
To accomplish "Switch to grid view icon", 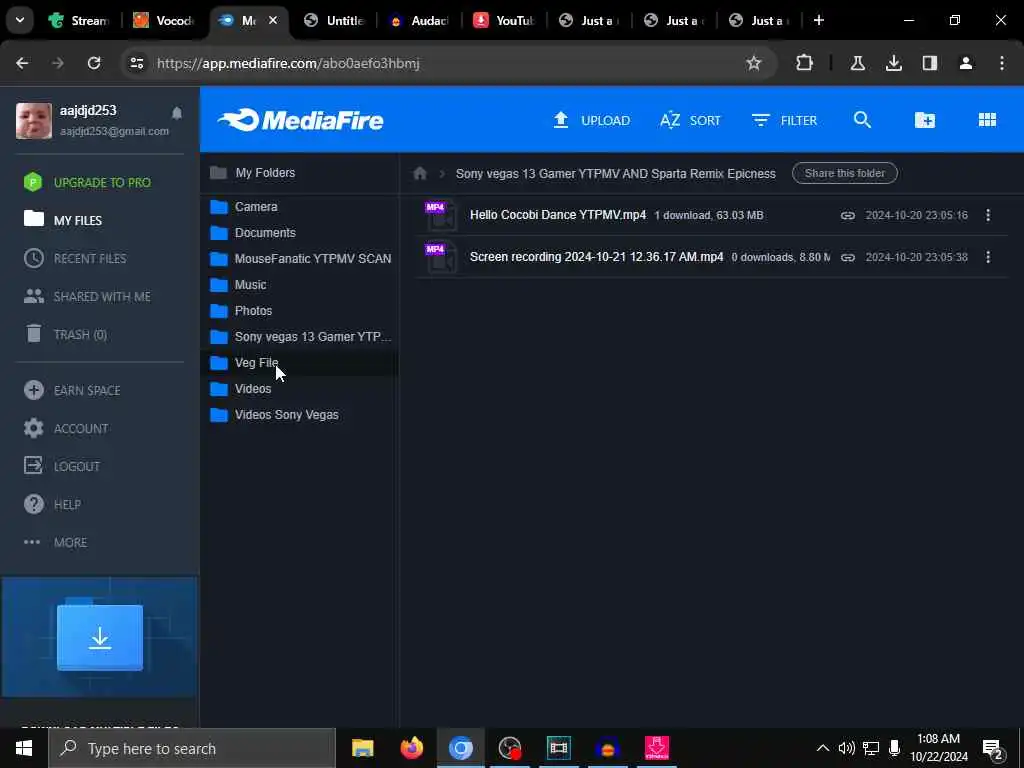I will click(x=987, y=120).
